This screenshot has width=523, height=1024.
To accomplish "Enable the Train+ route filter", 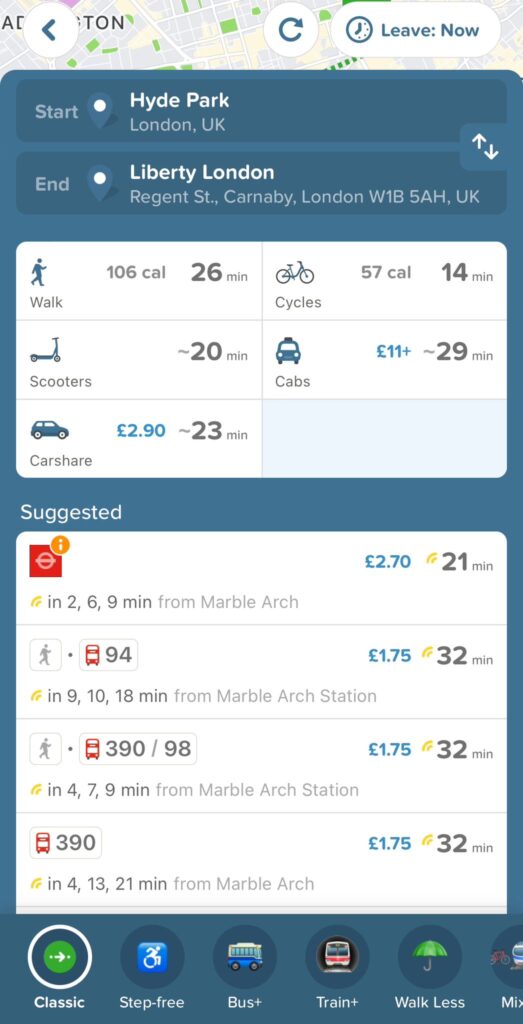I will 337,967.
